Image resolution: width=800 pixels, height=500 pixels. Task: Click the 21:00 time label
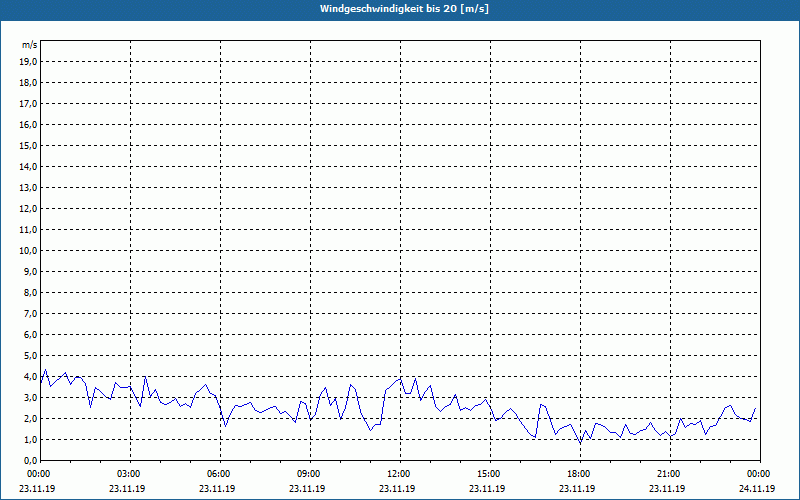click(x=670, y=474)
